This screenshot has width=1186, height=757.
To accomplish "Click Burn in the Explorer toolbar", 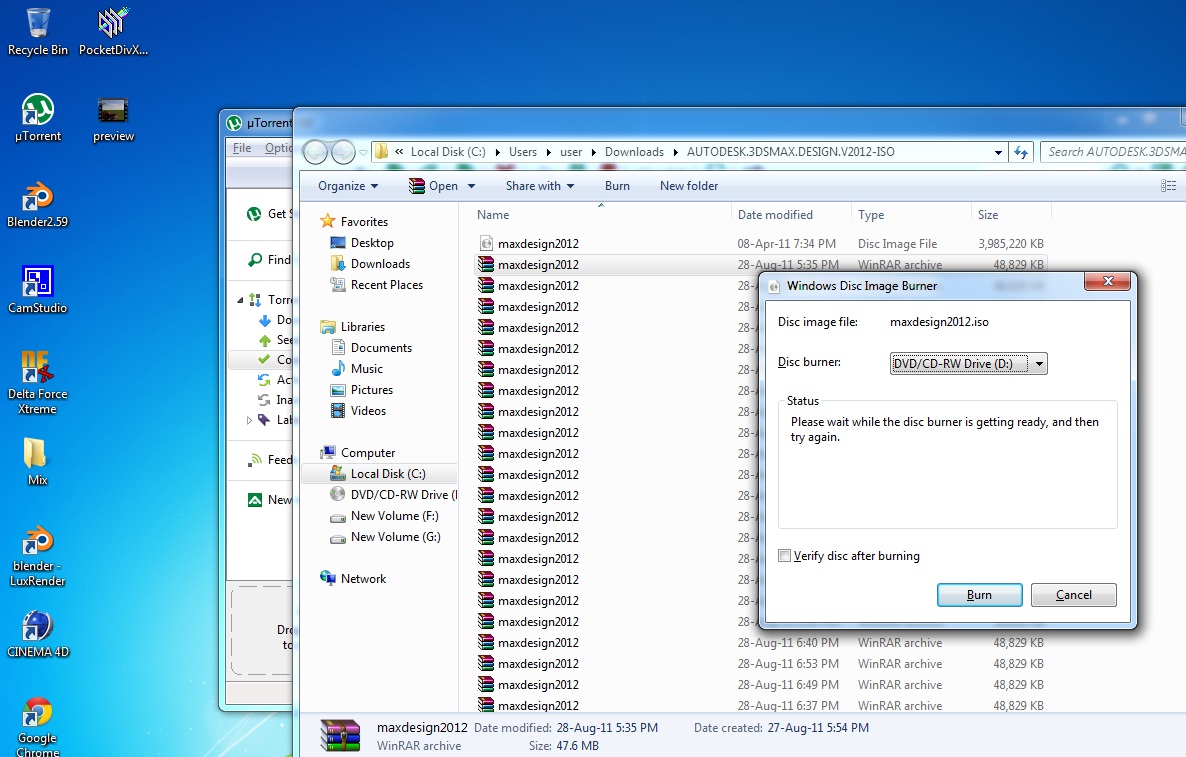I will tap(617, 186).
